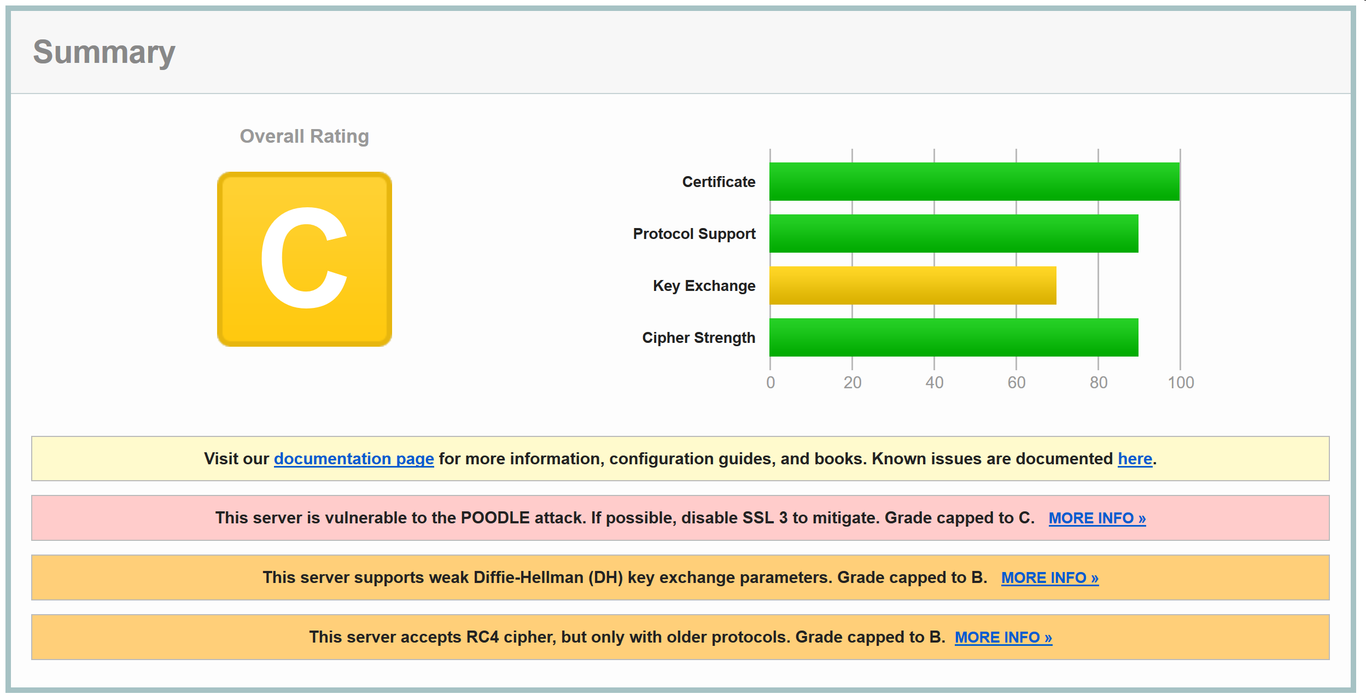This screenshot has width=1366, height=700.
Task: Click the 40 axis label
Action: tap(934, 382)
